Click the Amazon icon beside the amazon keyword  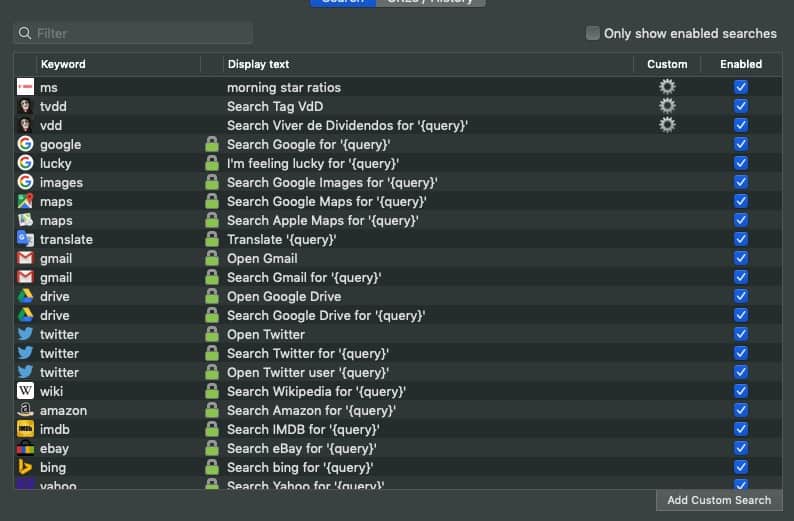[x=25, y=410]
